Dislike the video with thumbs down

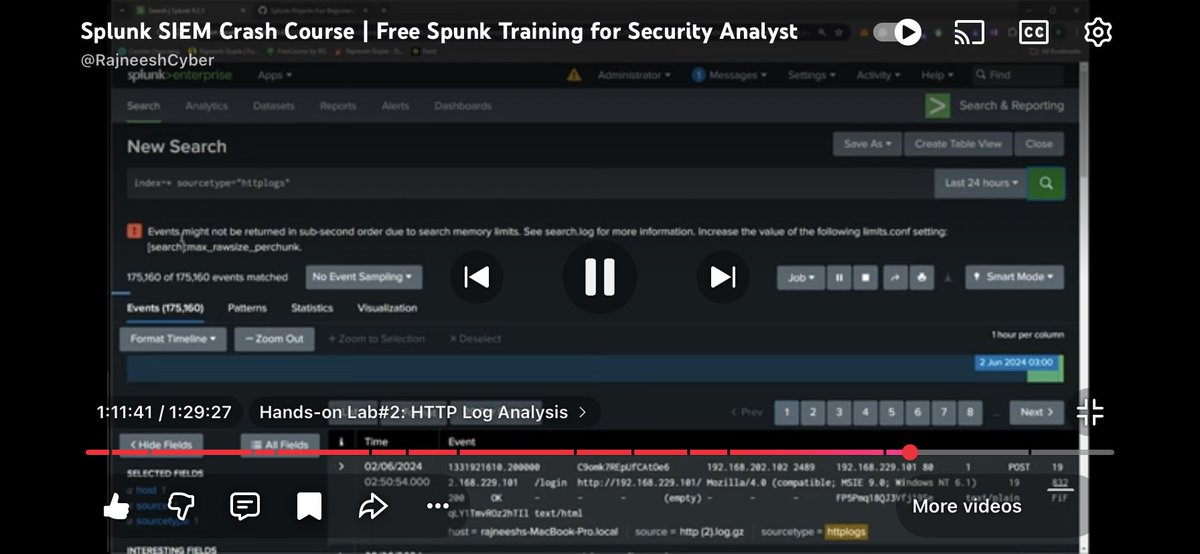tap(180, 506)
